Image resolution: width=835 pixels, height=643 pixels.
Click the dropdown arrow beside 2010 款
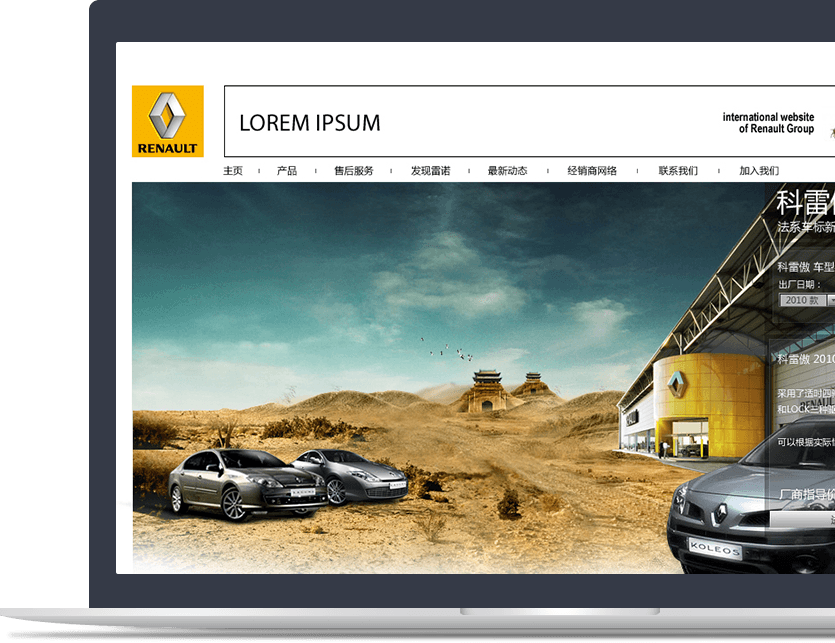pyautogui.click(x=830, y=300)
